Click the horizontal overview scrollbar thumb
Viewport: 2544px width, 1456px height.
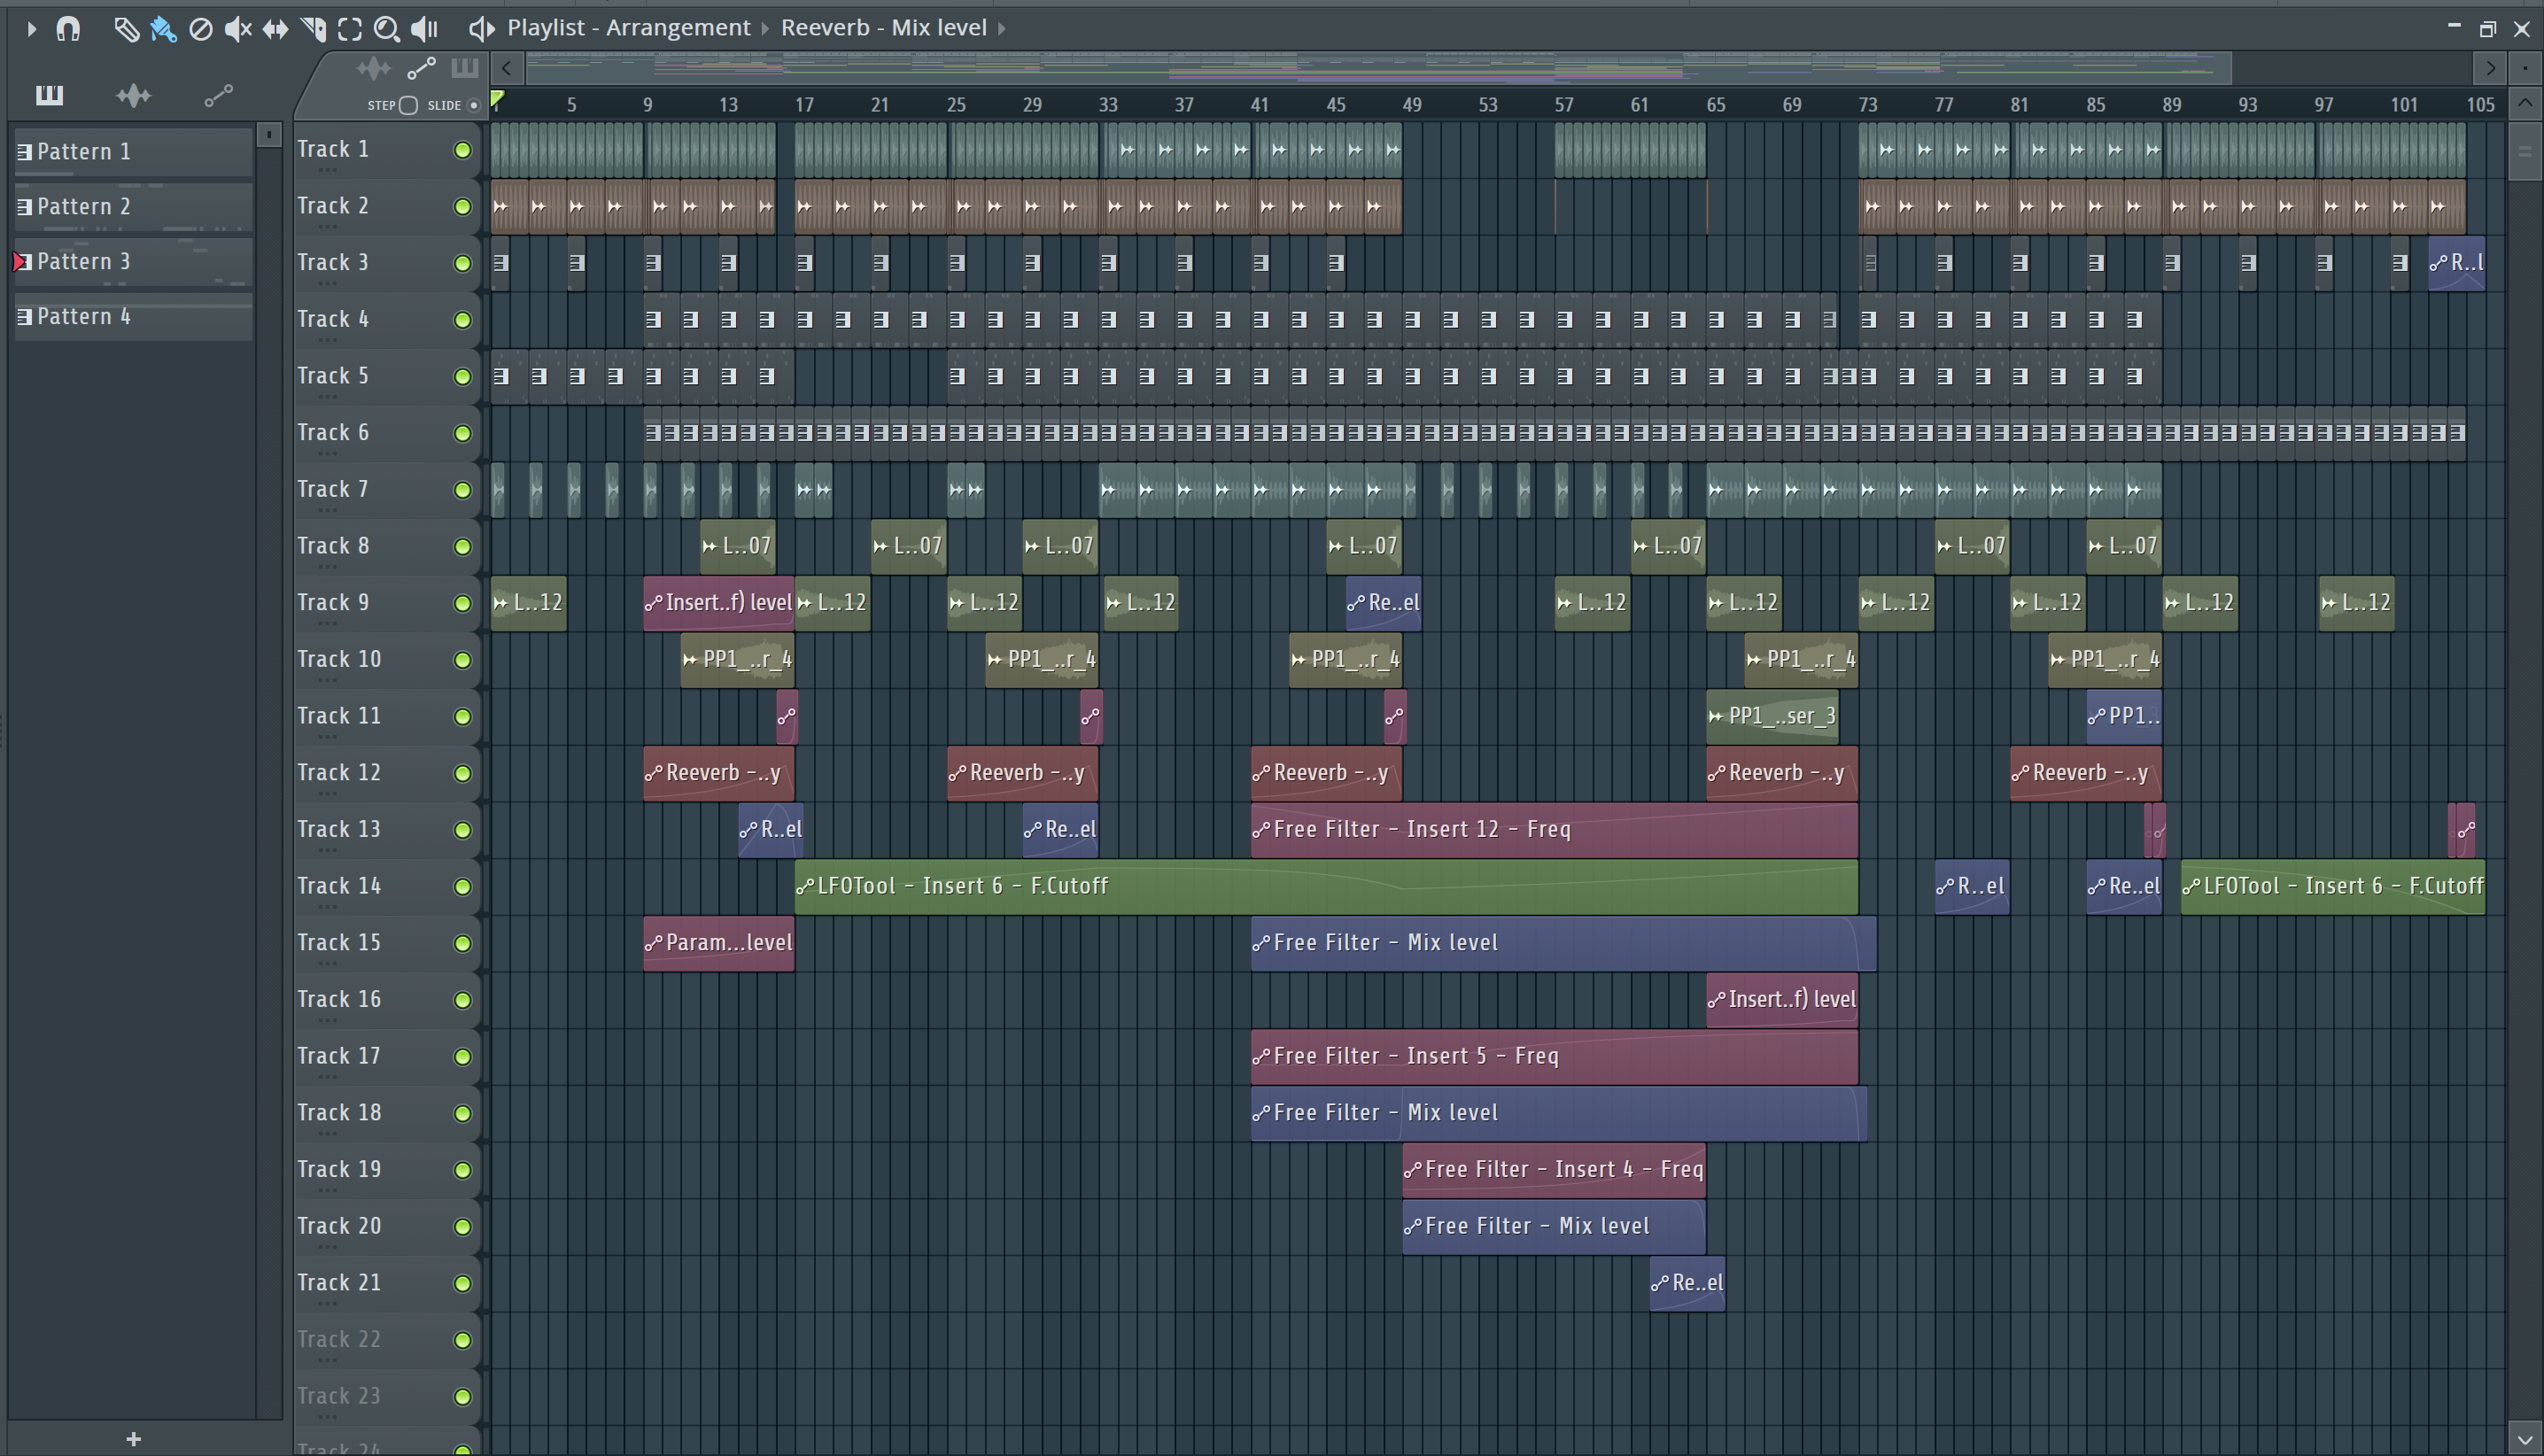click(1379, 68)
